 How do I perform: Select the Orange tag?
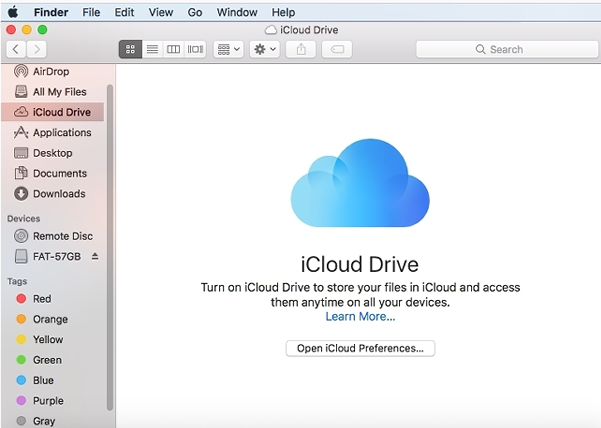pyautogui.click(x=53, y=319)
